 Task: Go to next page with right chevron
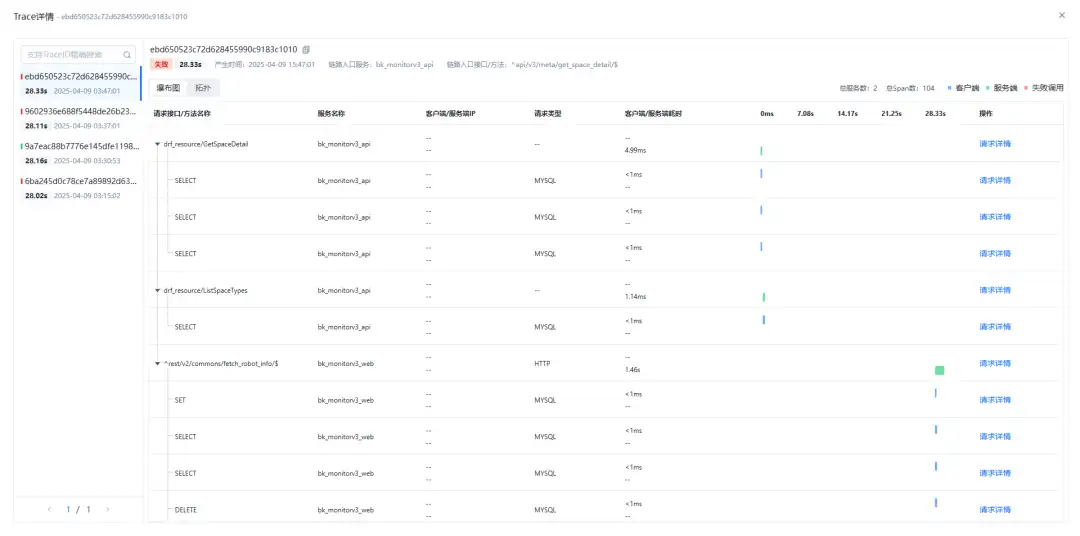107,510
